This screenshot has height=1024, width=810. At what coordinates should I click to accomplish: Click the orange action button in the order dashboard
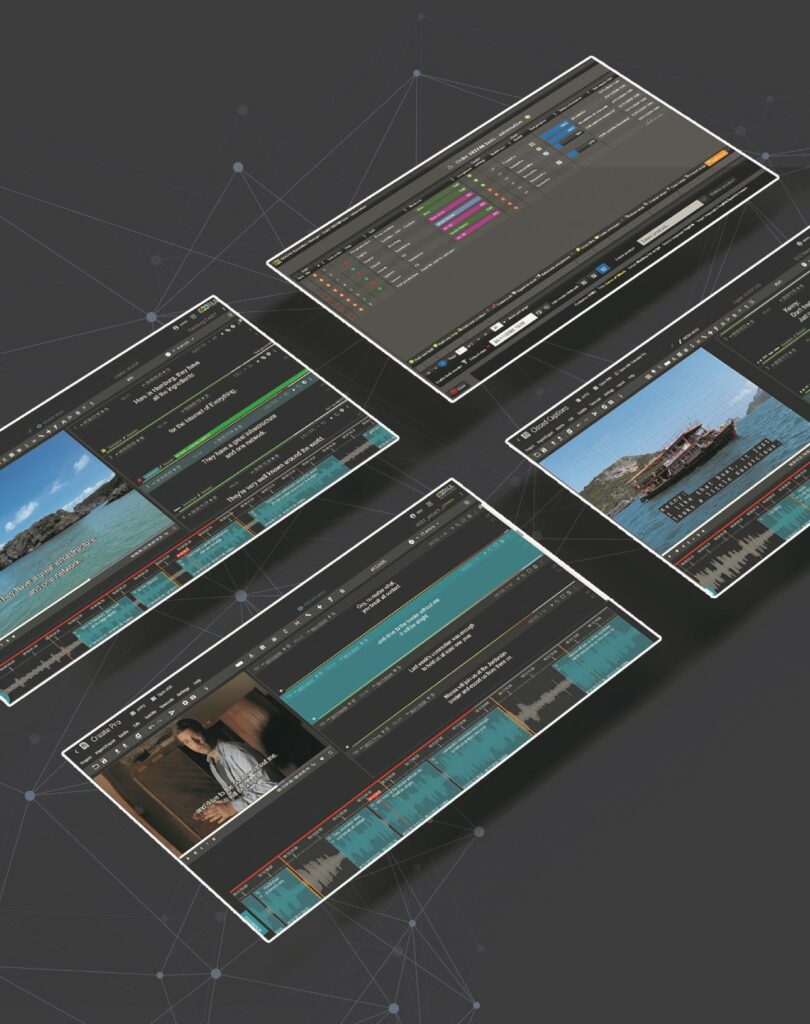718,156
